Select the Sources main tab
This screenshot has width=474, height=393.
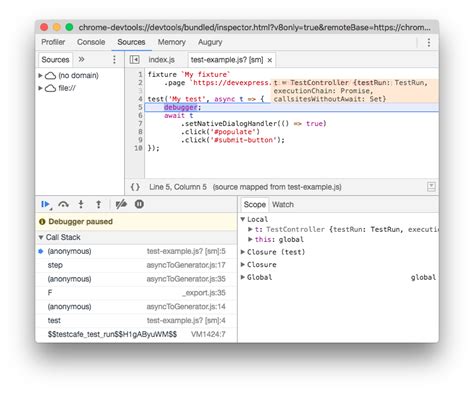(131, 42)
